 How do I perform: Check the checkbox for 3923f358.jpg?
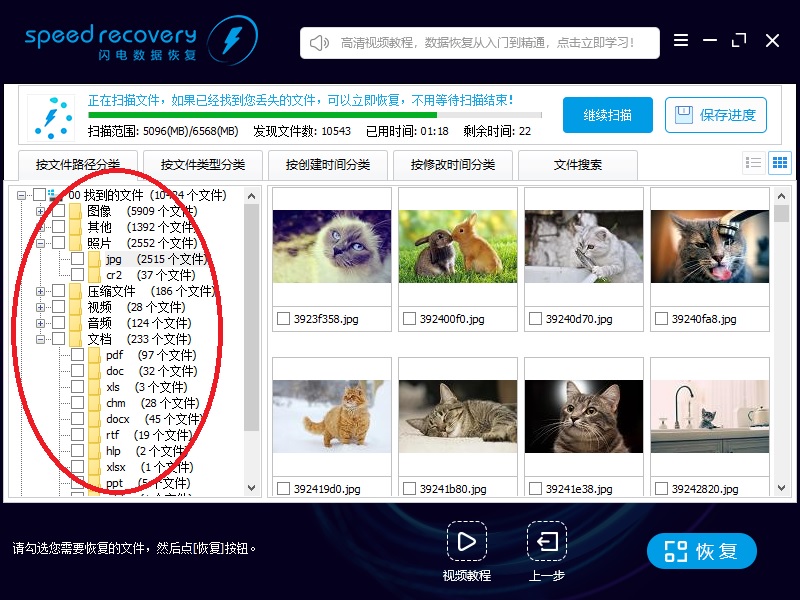(283, 319)
